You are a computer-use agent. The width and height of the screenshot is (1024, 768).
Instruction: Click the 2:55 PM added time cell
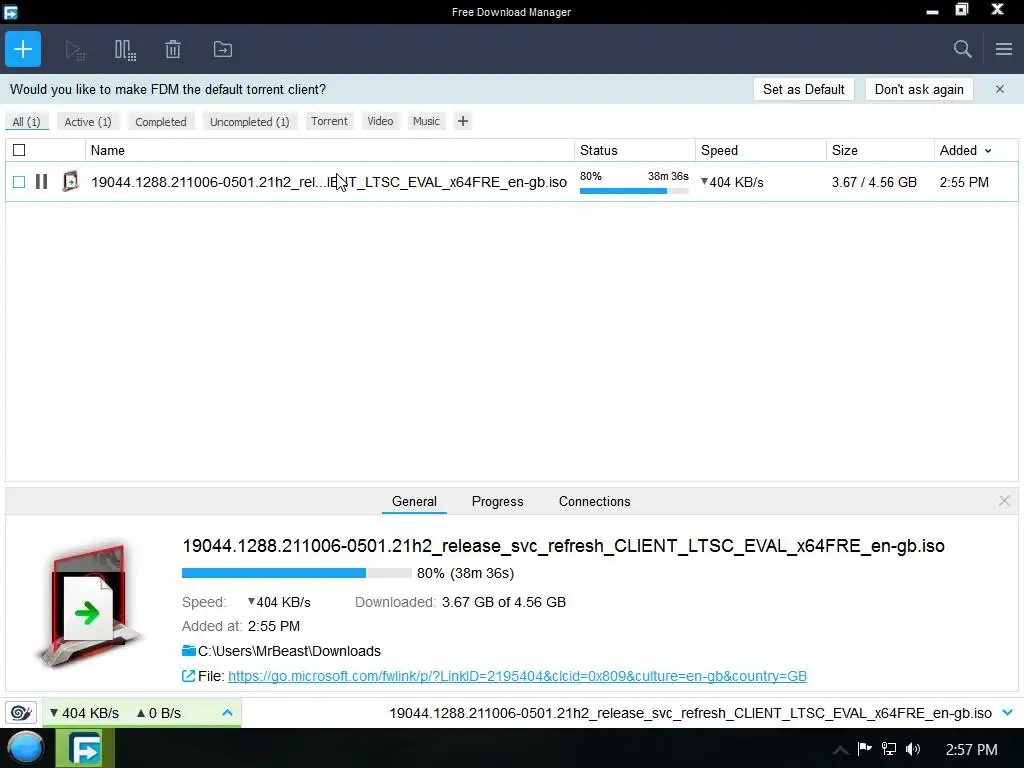964,182
